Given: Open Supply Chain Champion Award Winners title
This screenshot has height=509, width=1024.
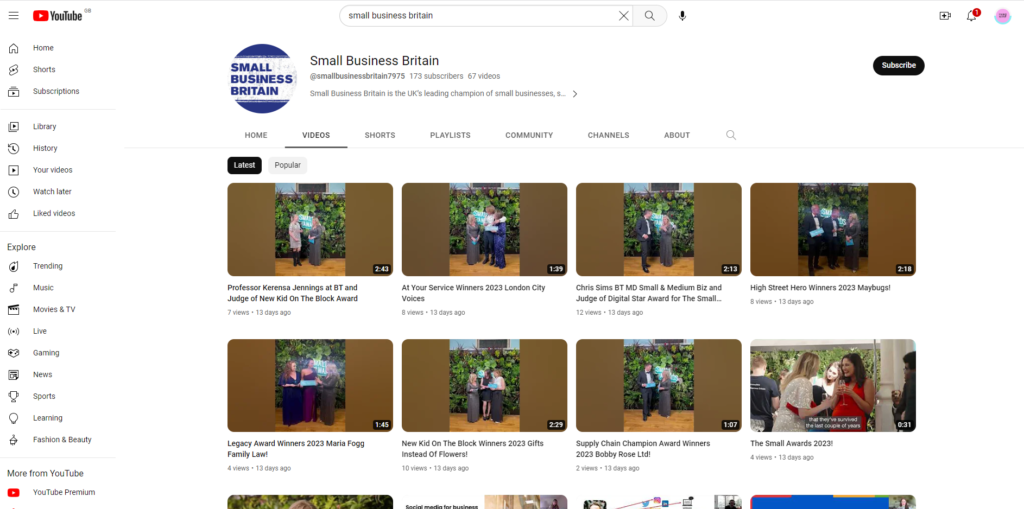Looking at the screenshot, I should [x=643, y=448].
